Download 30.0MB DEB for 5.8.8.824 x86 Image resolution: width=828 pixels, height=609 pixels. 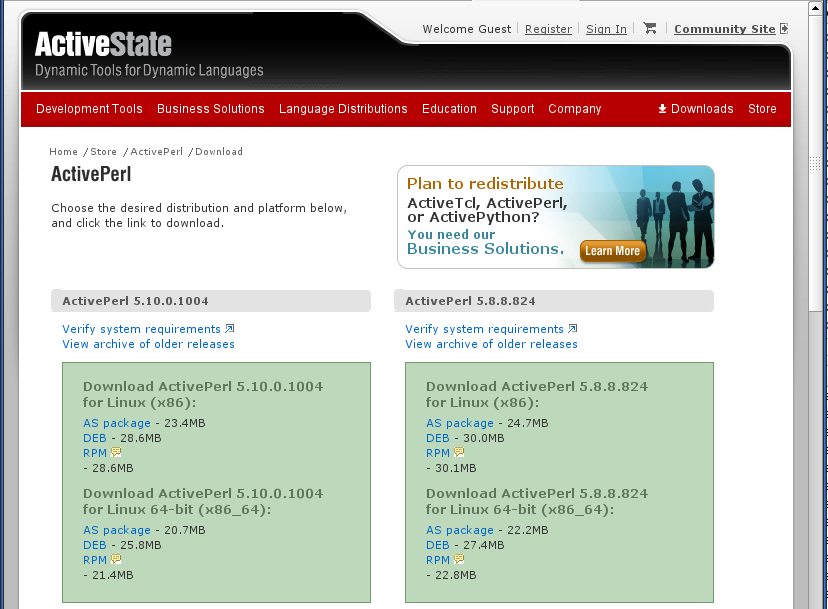pos(438,438)
